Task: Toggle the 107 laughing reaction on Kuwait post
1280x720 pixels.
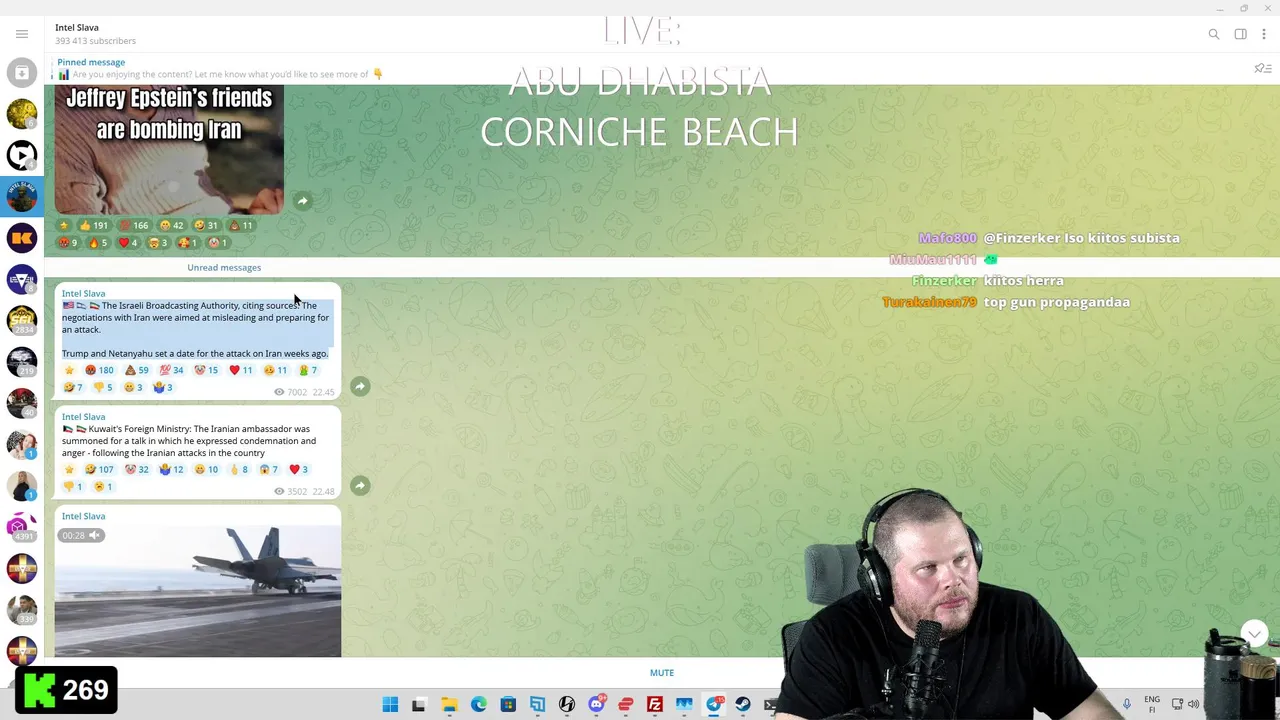Action: click(x=100, y=469)
